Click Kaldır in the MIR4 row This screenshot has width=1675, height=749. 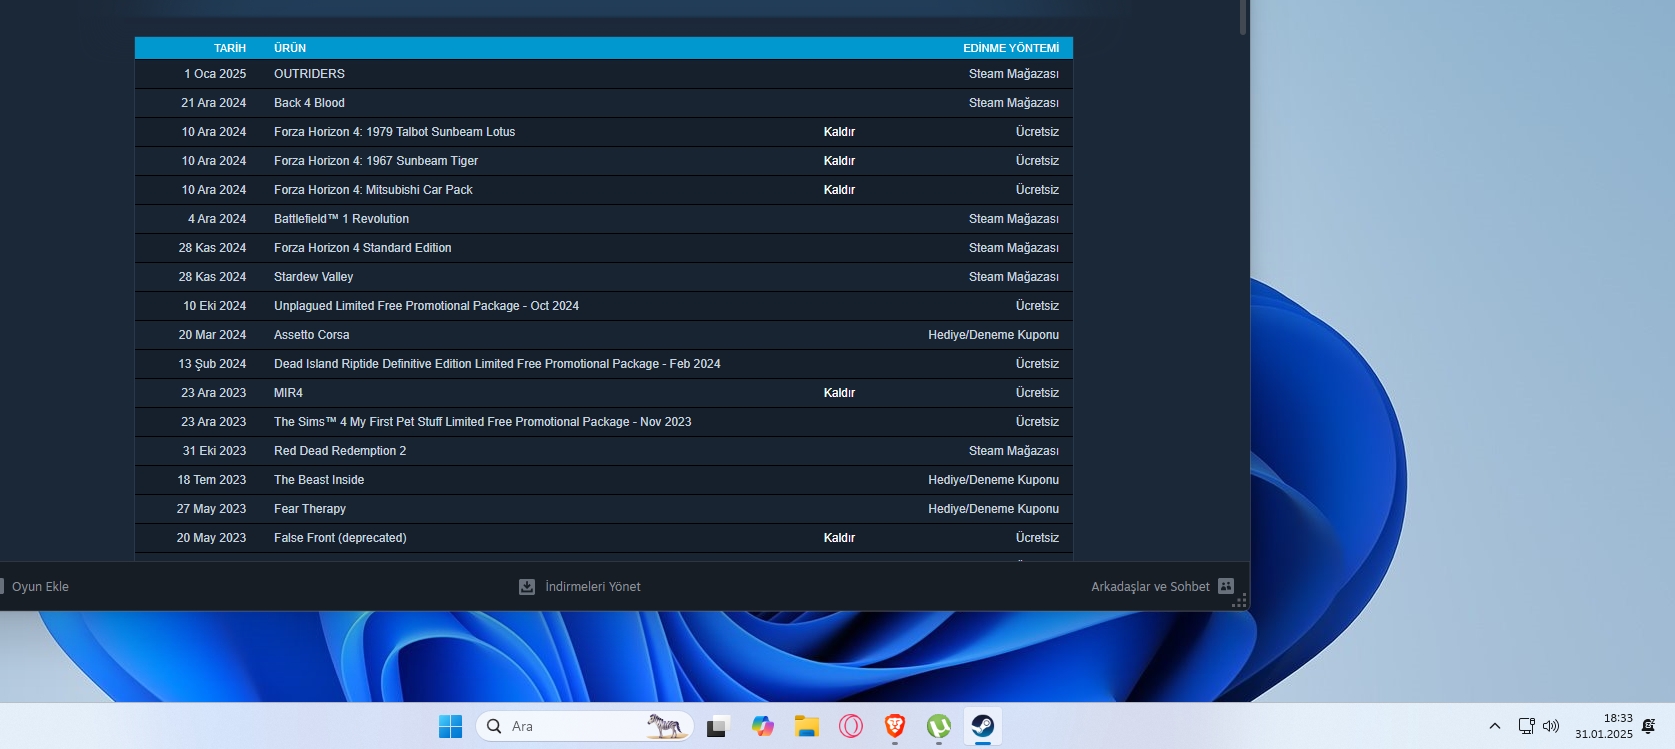pyautogui.click(x=839, y=393)
